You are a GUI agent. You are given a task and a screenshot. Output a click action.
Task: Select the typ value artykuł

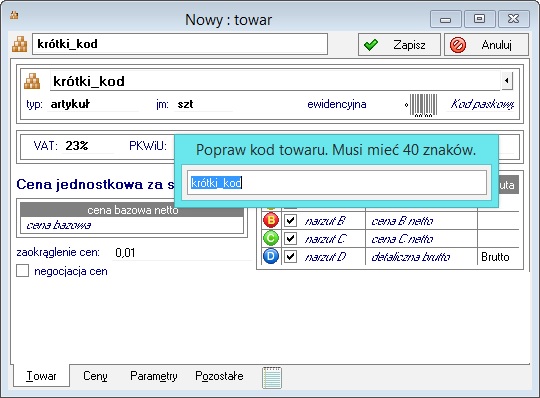point(71,104)
